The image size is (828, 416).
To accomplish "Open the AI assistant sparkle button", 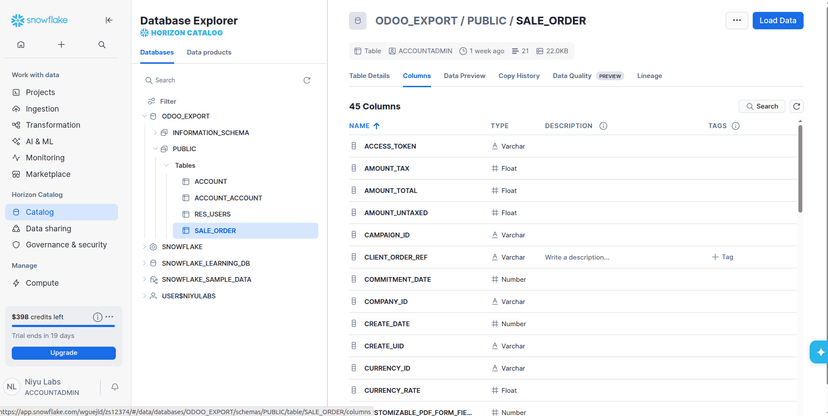I will click(819, 352).
